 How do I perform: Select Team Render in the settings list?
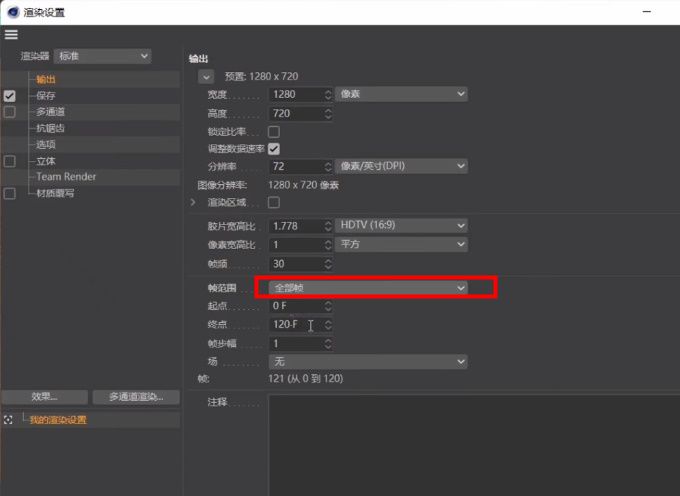point(66,177)
